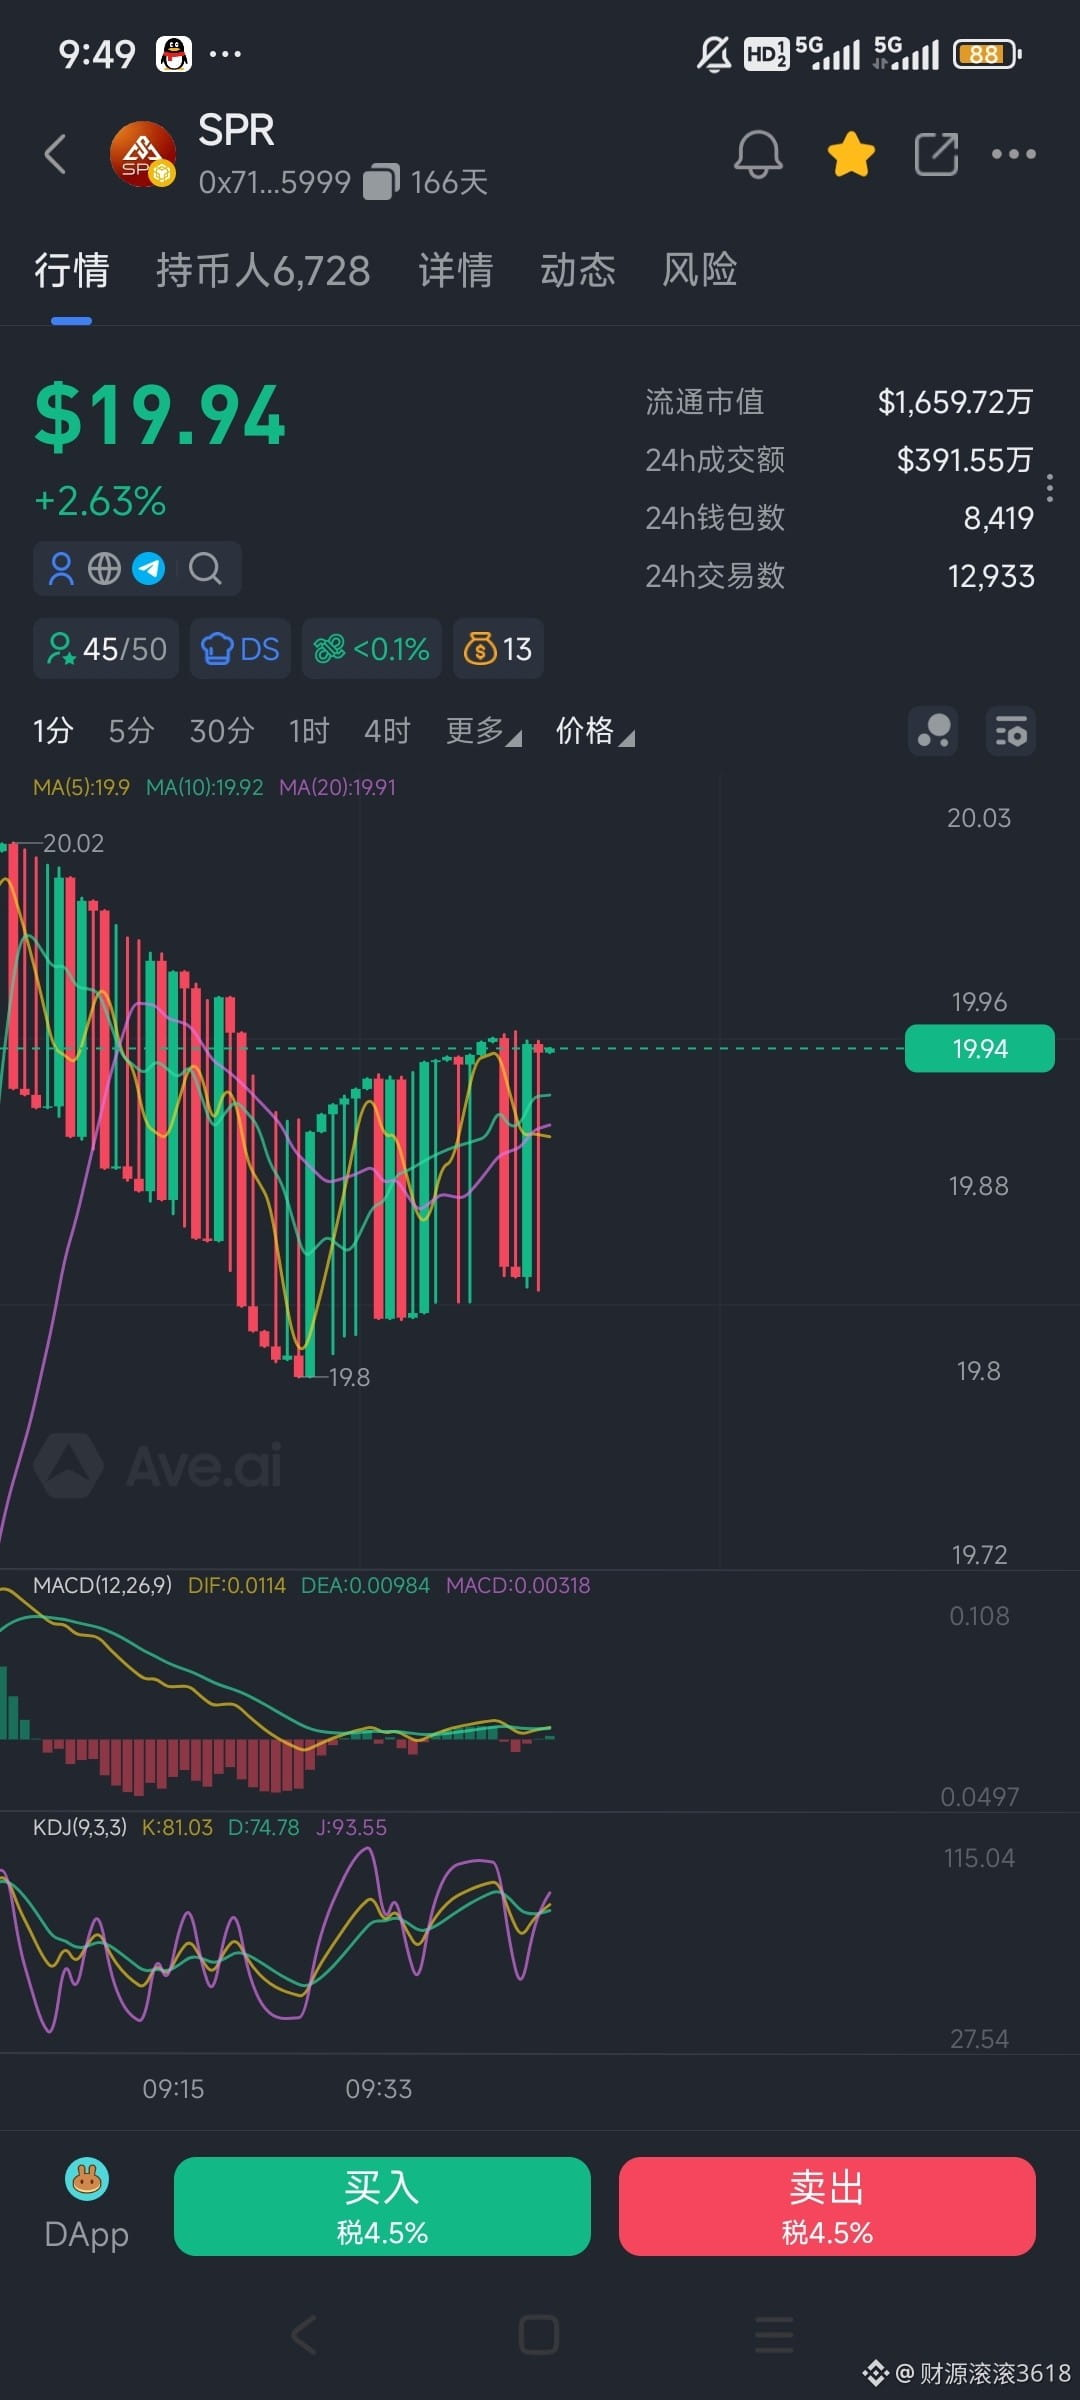This screenshot has width=1080, height=2400.
Task: Open the project website globe icon
Action: pos(104,569)
